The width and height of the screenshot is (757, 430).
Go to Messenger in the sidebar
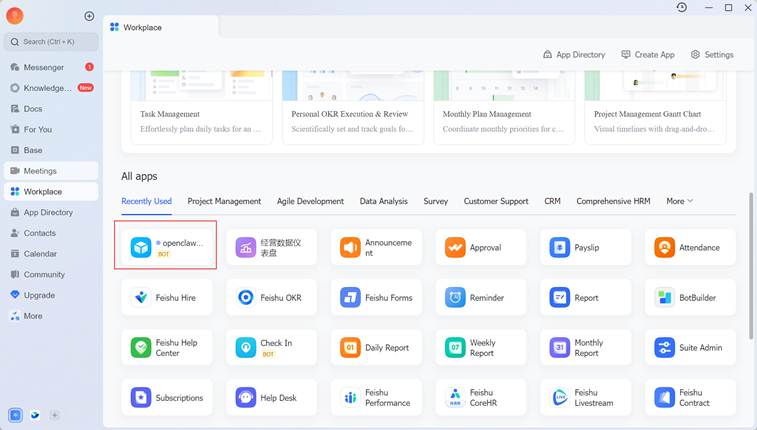[51, 67]
